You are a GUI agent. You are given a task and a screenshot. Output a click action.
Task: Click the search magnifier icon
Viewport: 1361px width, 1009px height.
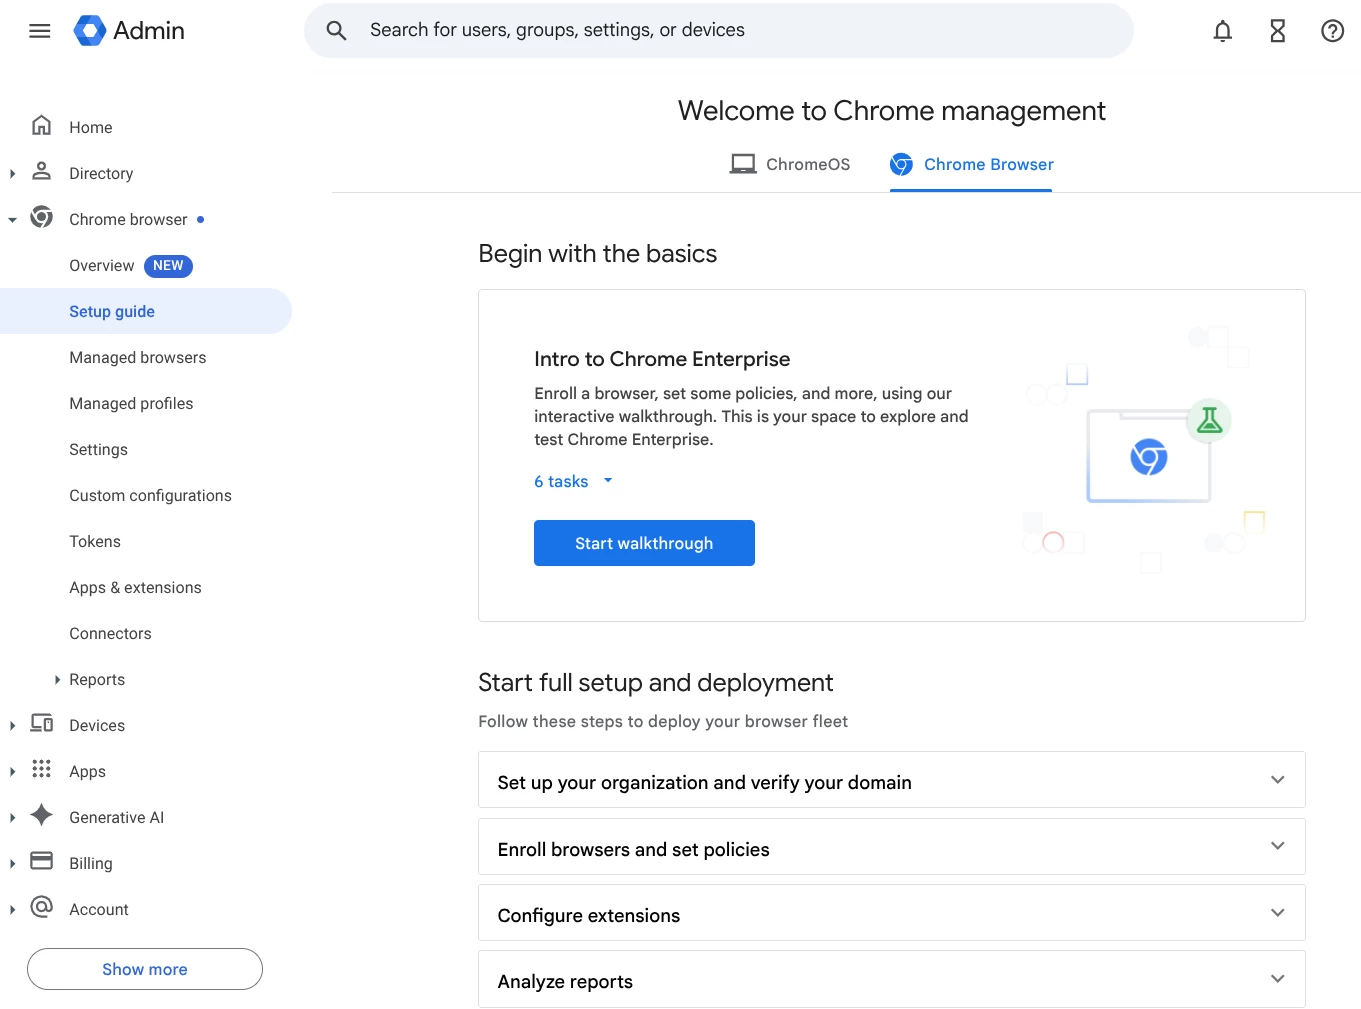(x=337, y=31)
